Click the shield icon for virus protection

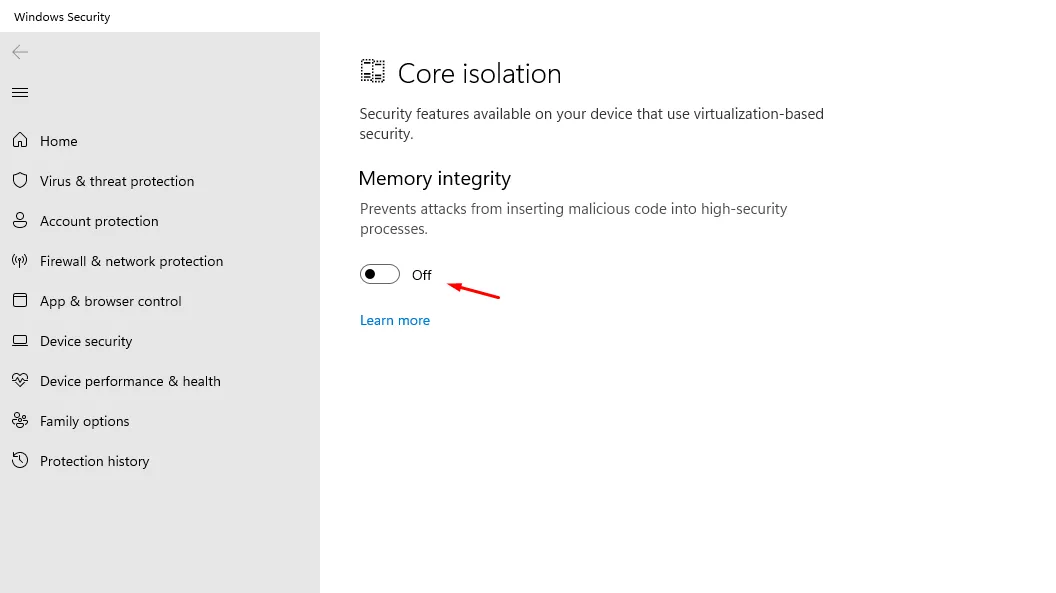[x=20, y=180]
